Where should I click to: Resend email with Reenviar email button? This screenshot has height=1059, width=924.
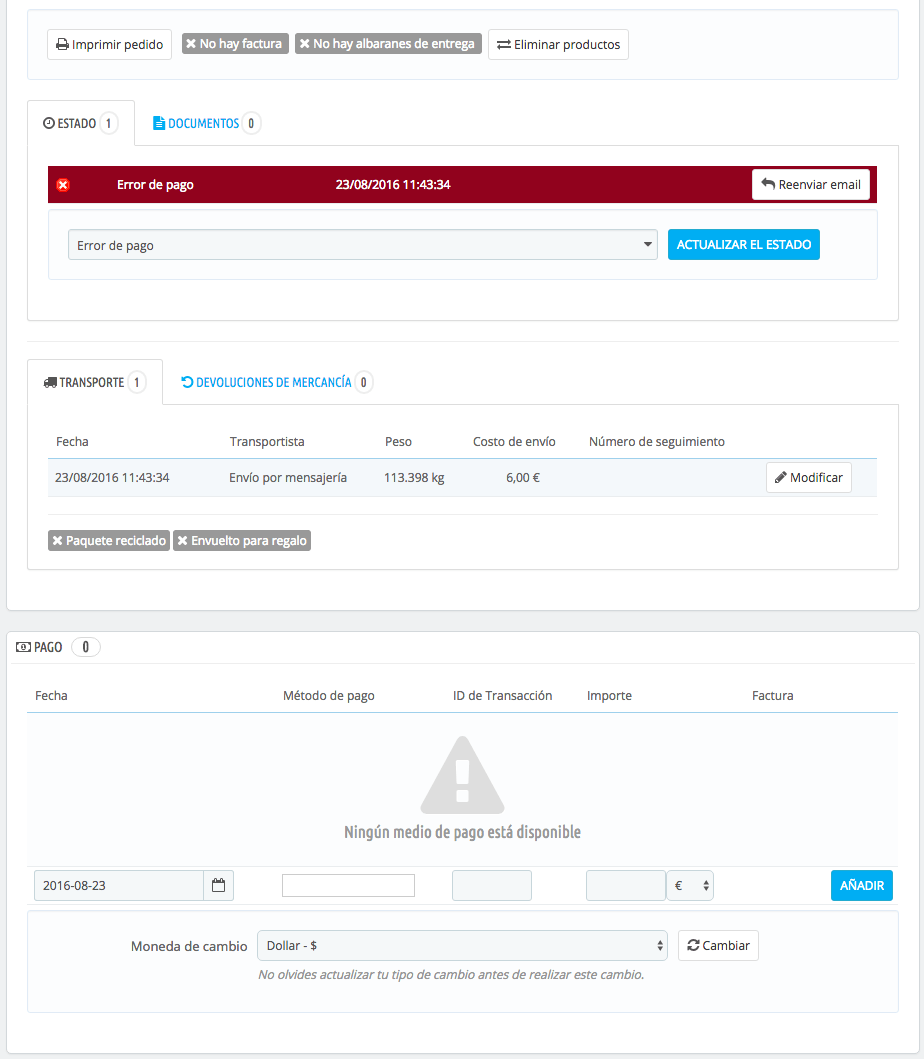coord(811,184)
